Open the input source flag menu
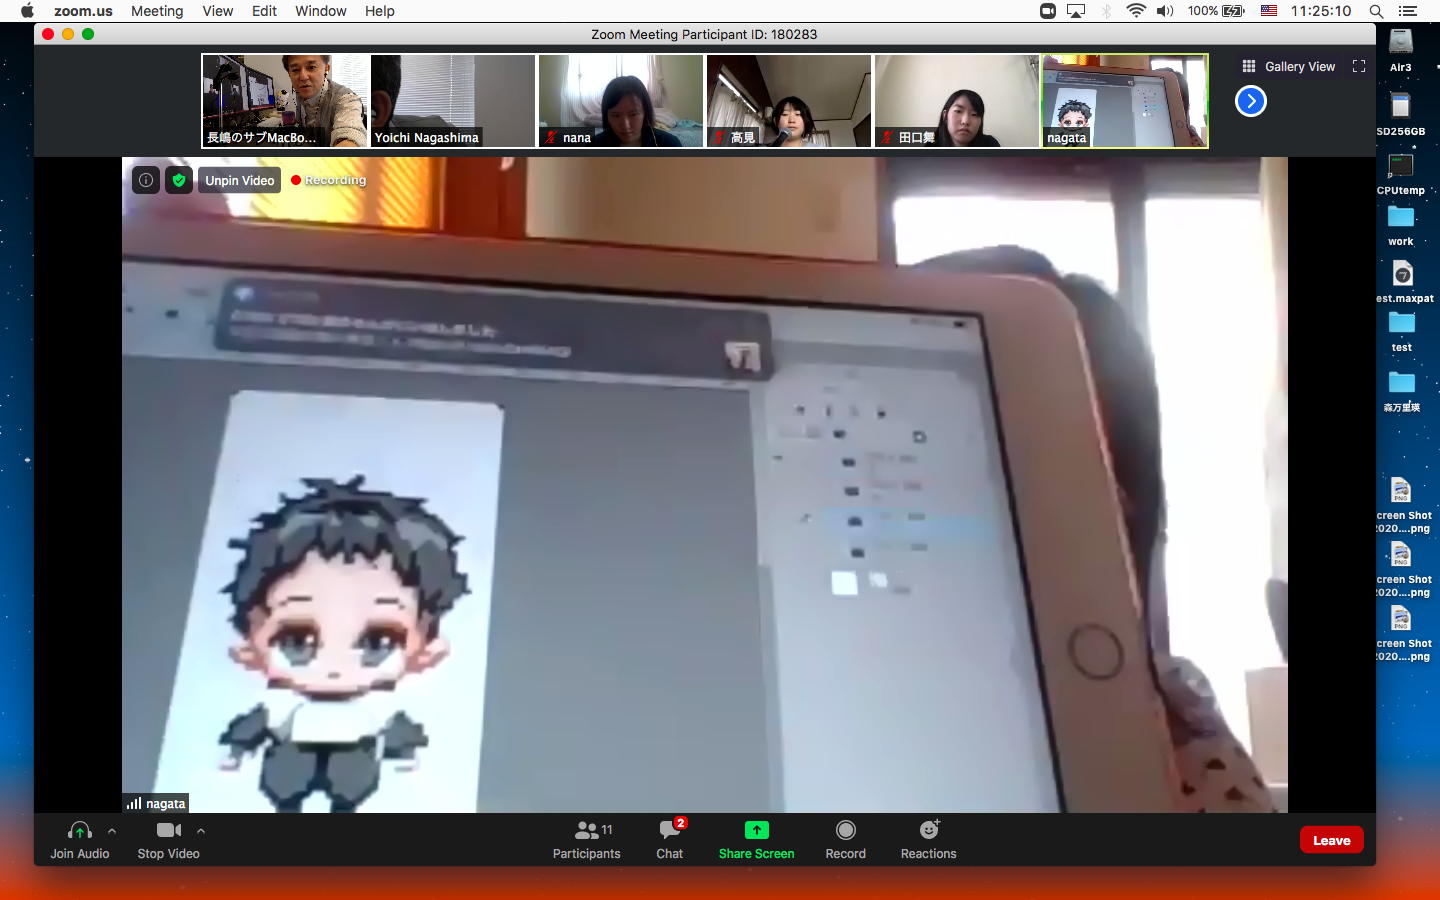 click(x=1269, y=11)
